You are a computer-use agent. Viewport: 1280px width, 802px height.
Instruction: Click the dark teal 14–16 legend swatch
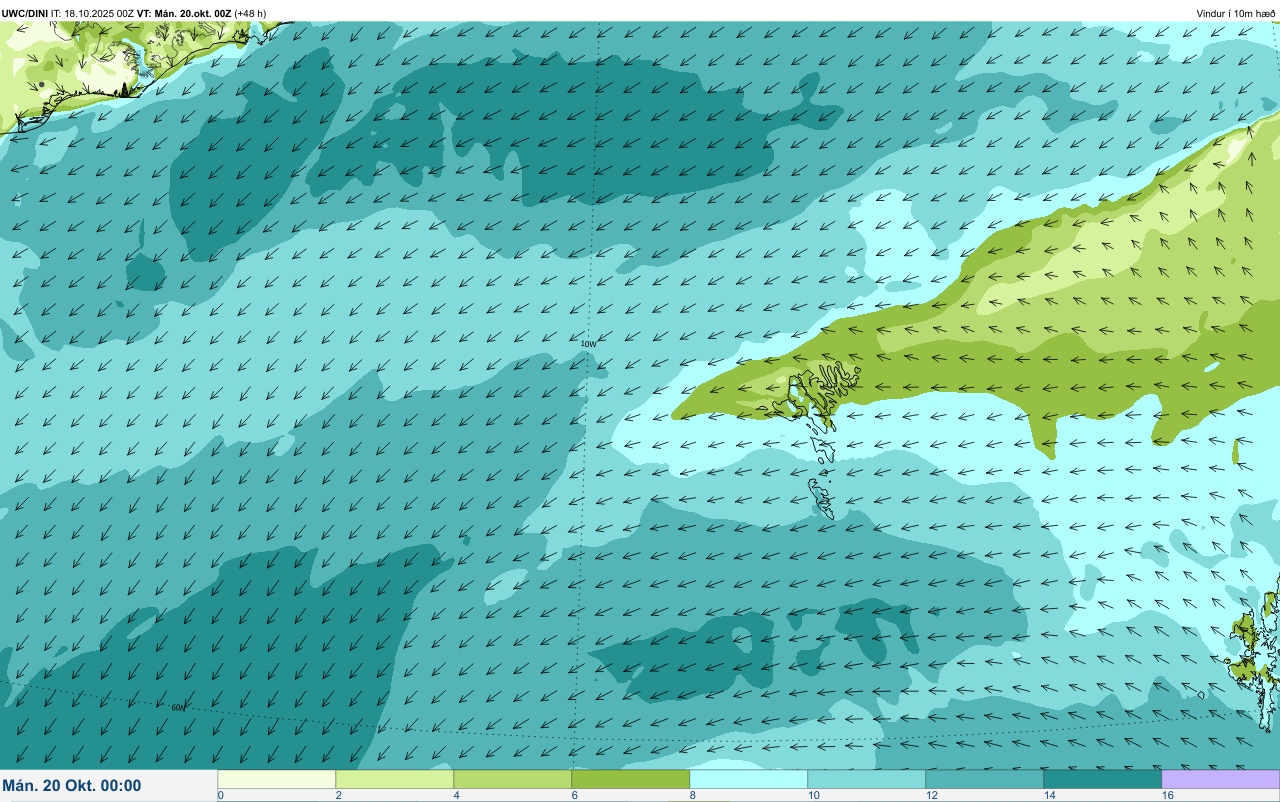[1103, 779]
